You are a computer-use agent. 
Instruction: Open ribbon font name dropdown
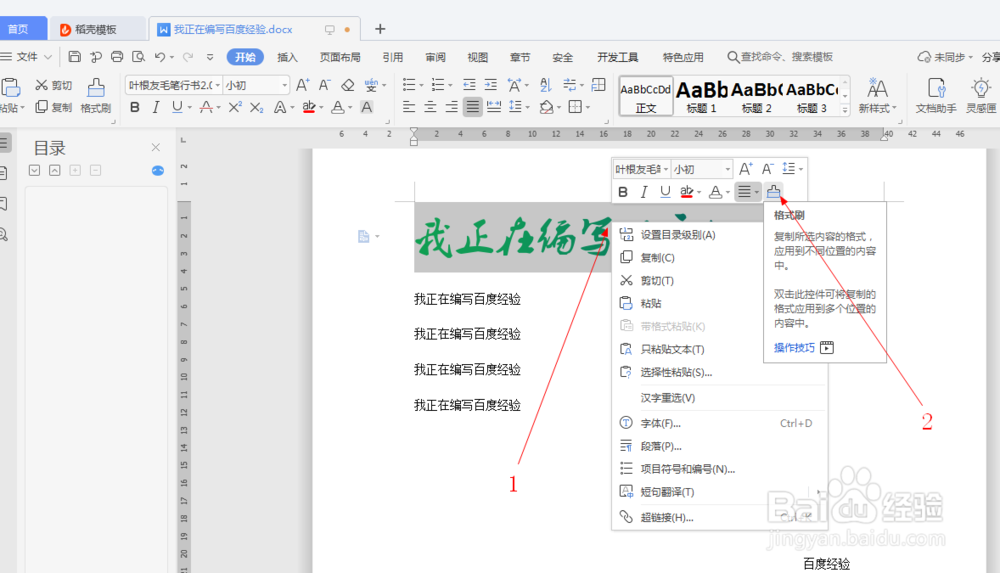tap(217, 85)
